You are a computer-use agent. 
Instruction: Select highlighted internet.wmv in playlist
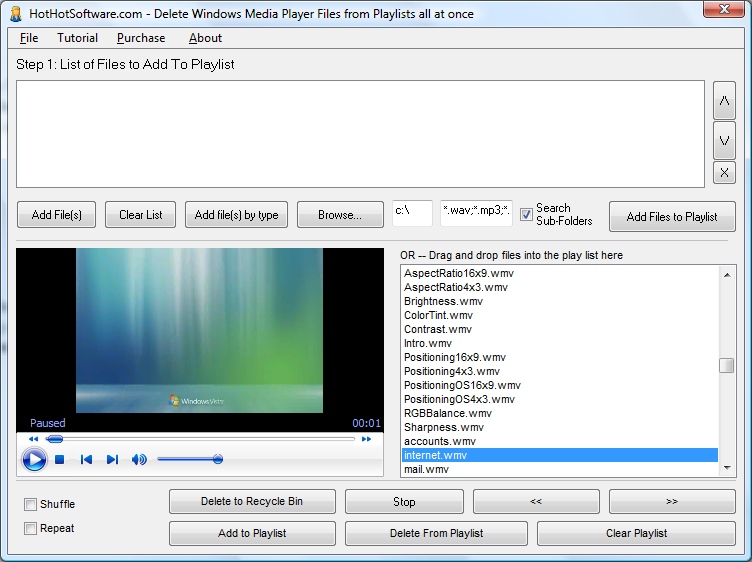(x=560, y=455)
